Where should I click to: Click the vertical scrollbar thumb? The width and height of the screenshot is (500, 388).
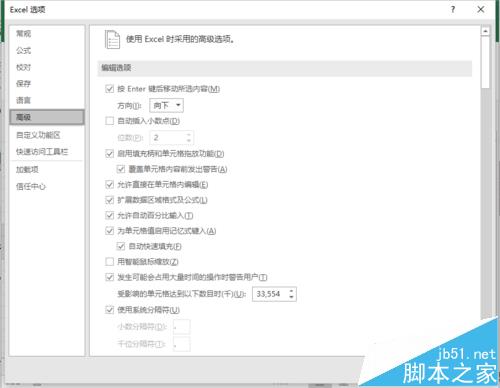tap(485, 62)
